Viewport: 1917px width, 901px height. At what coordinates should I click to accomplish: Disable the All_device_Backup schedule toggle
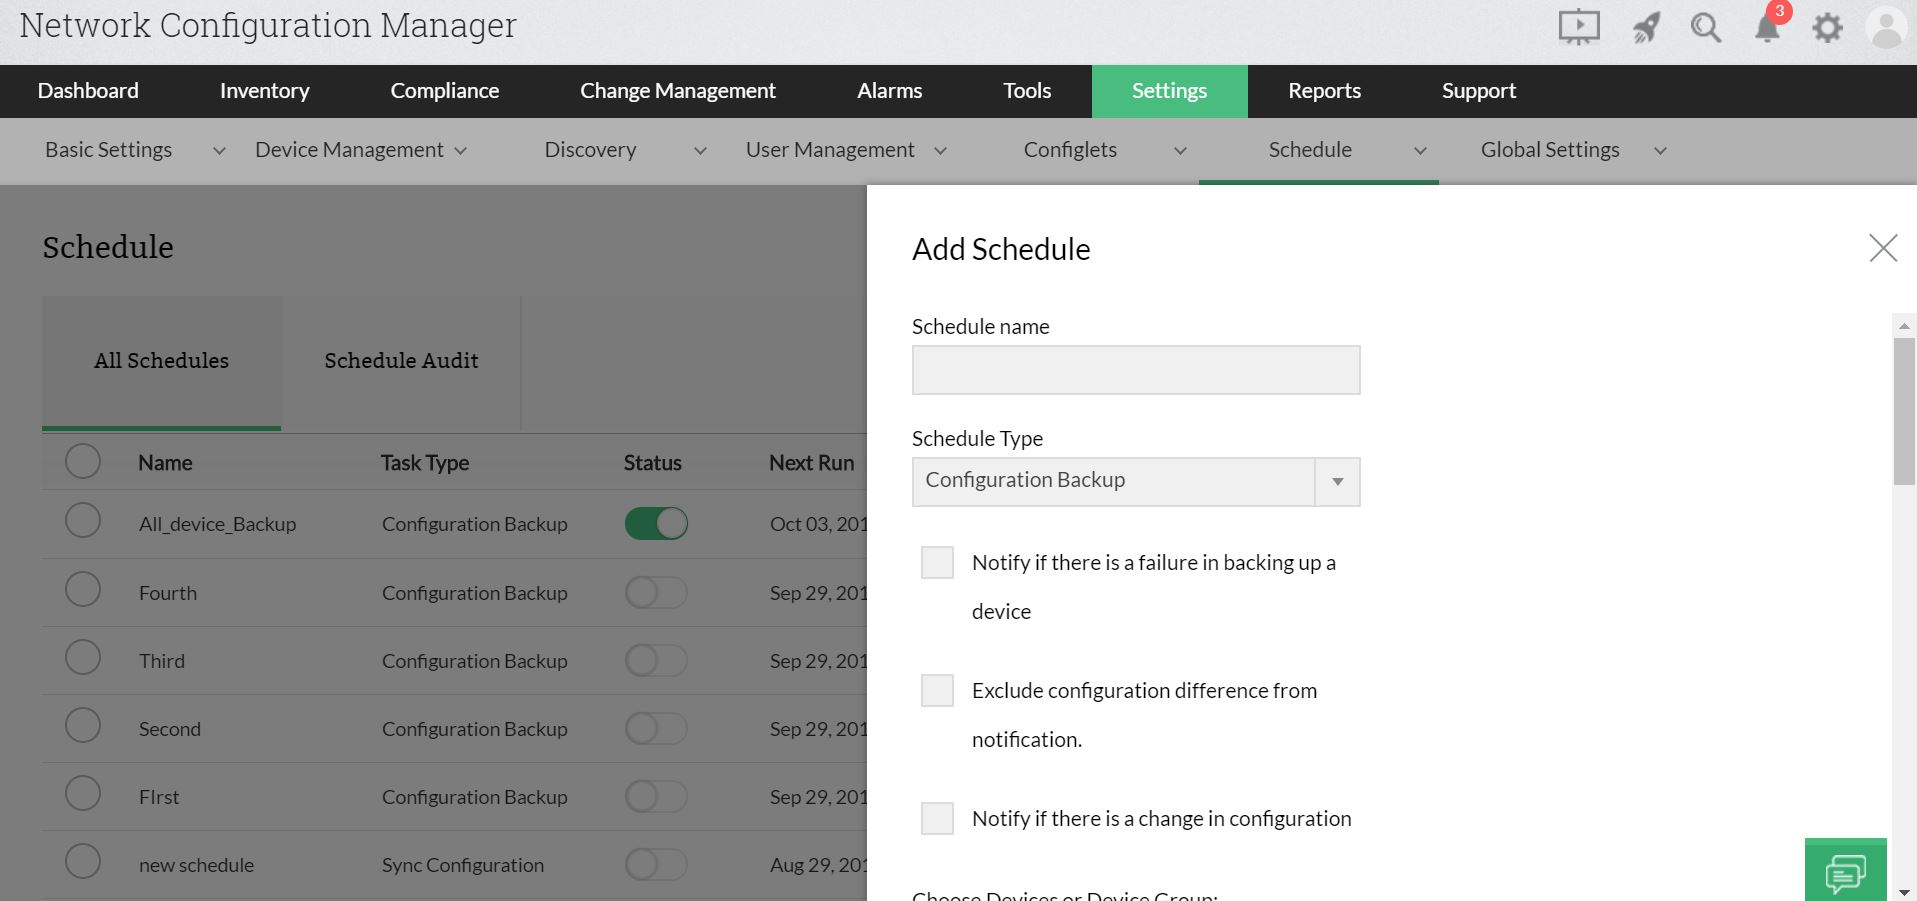click(x=656, y=523)
